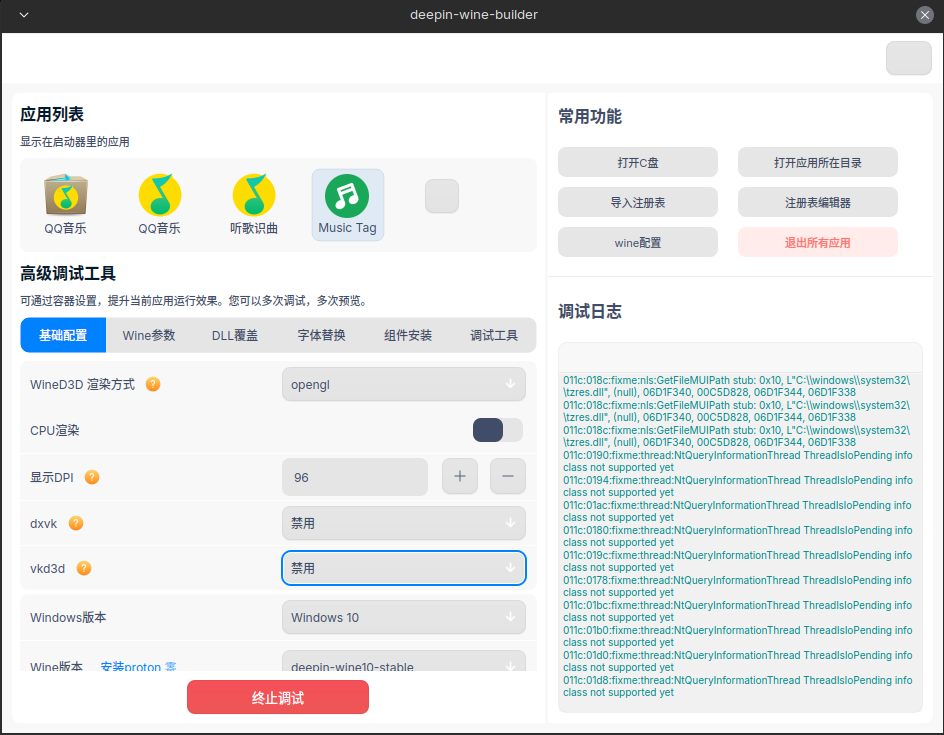The height and width of the screenshot is (735, 944).
Task: Click the 调试日志 heading text
Action: coord(590,311)
